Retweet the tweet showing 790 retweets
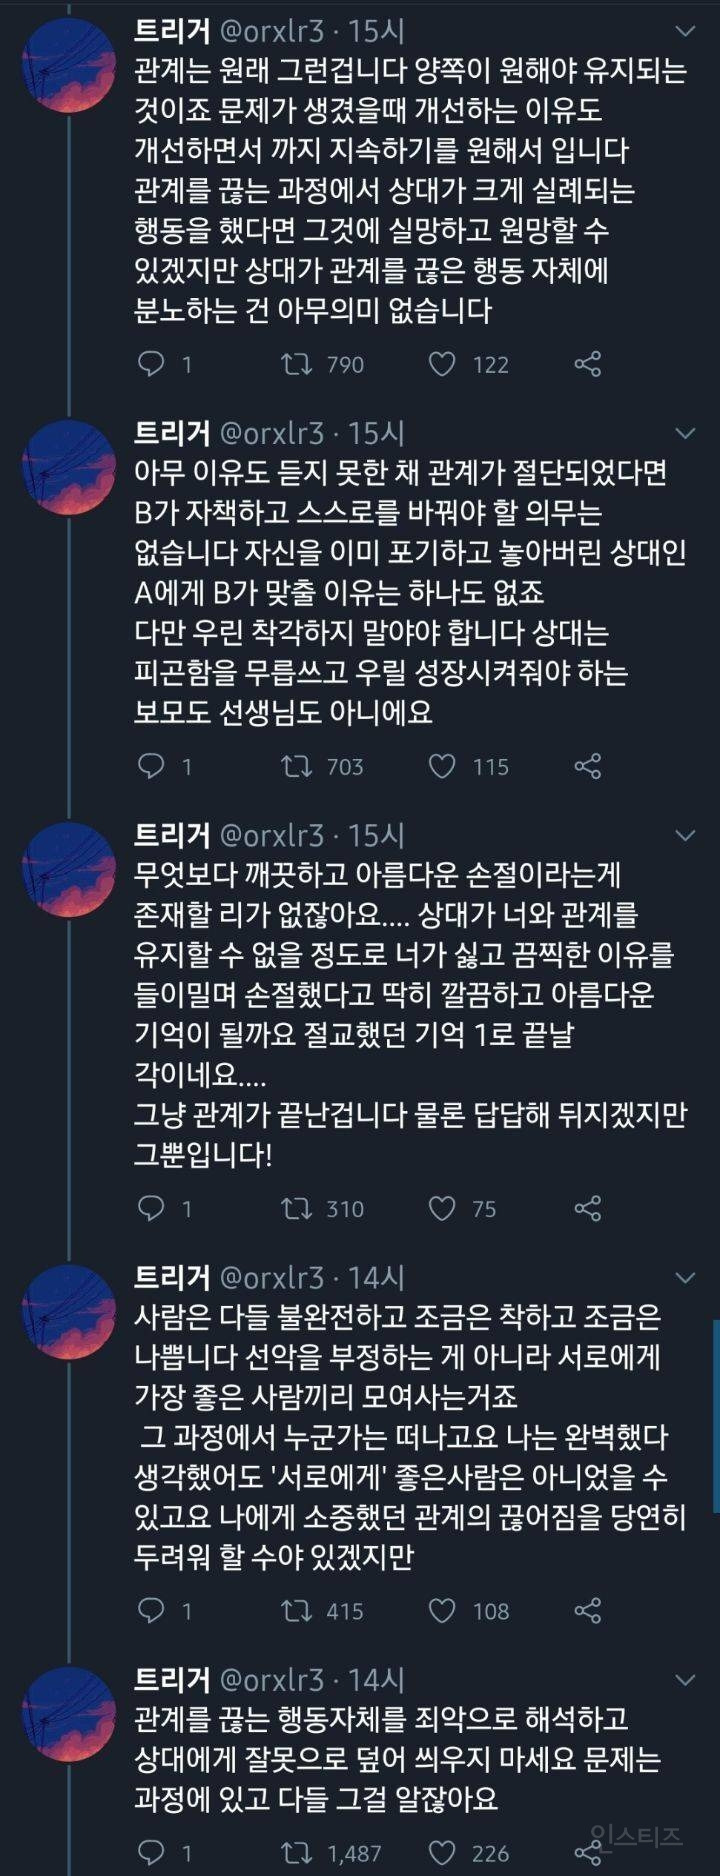Viewport: 720px width, 1876px height. 296,364
